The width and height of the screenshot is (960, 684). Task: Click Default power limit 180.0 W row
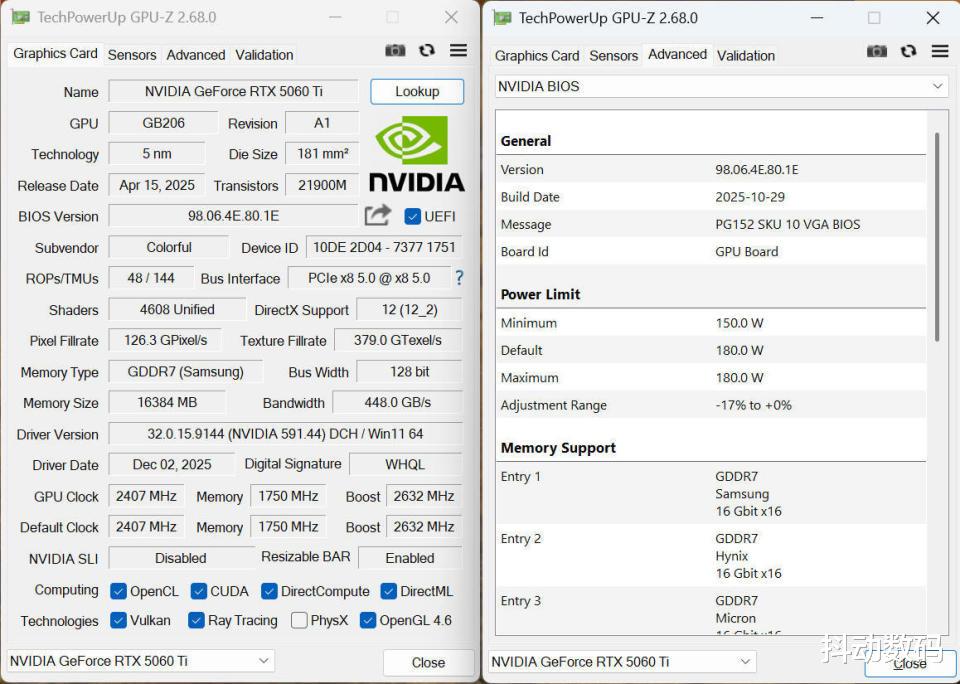click(711, 350)
